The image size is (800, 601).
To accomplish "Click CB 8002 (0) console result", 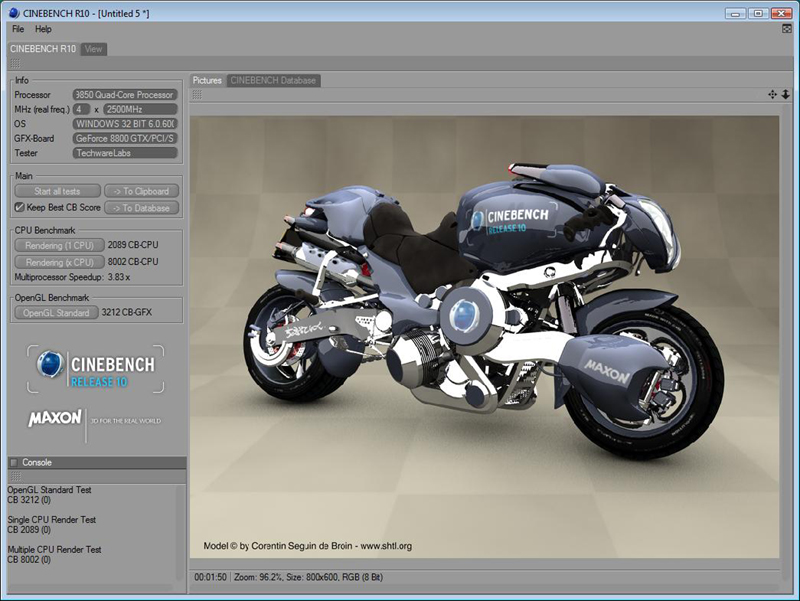I will click(x=29, y=560).
